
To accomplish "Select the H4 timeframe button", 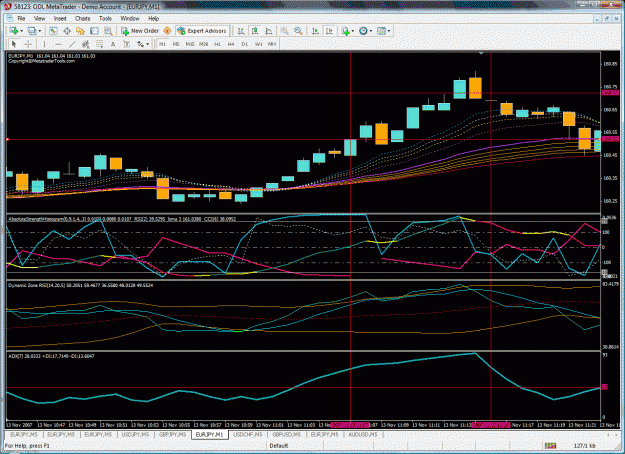I will tap(231, 44).
